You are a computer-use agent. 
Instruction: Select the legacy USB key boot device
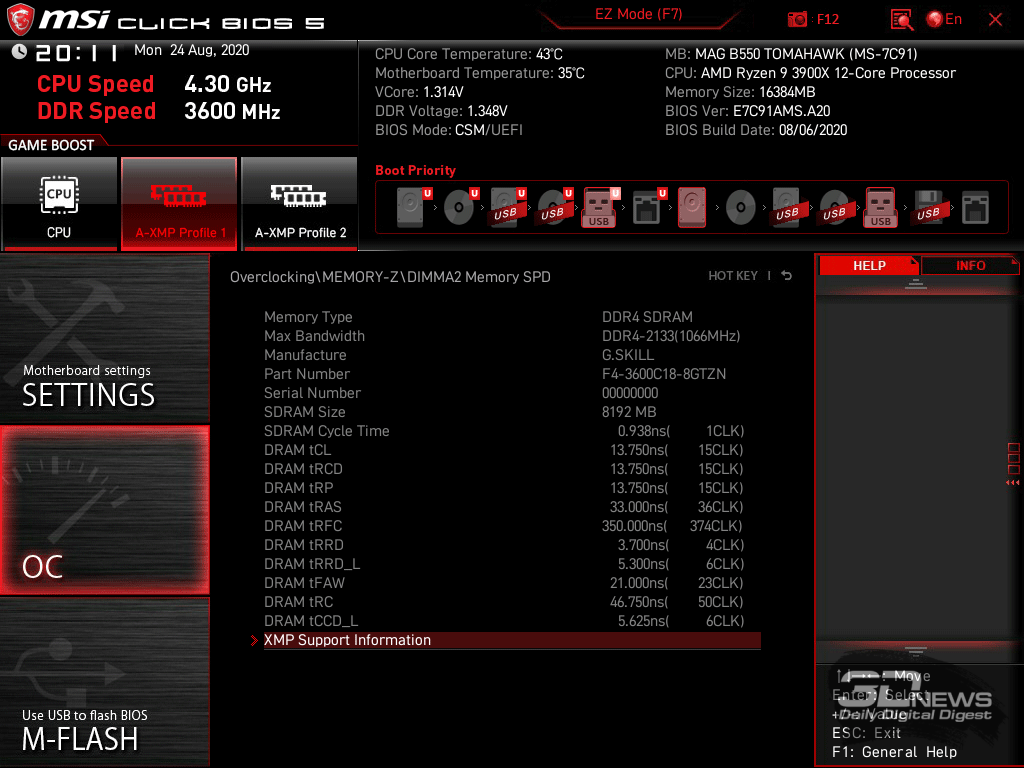coord(881,207)
